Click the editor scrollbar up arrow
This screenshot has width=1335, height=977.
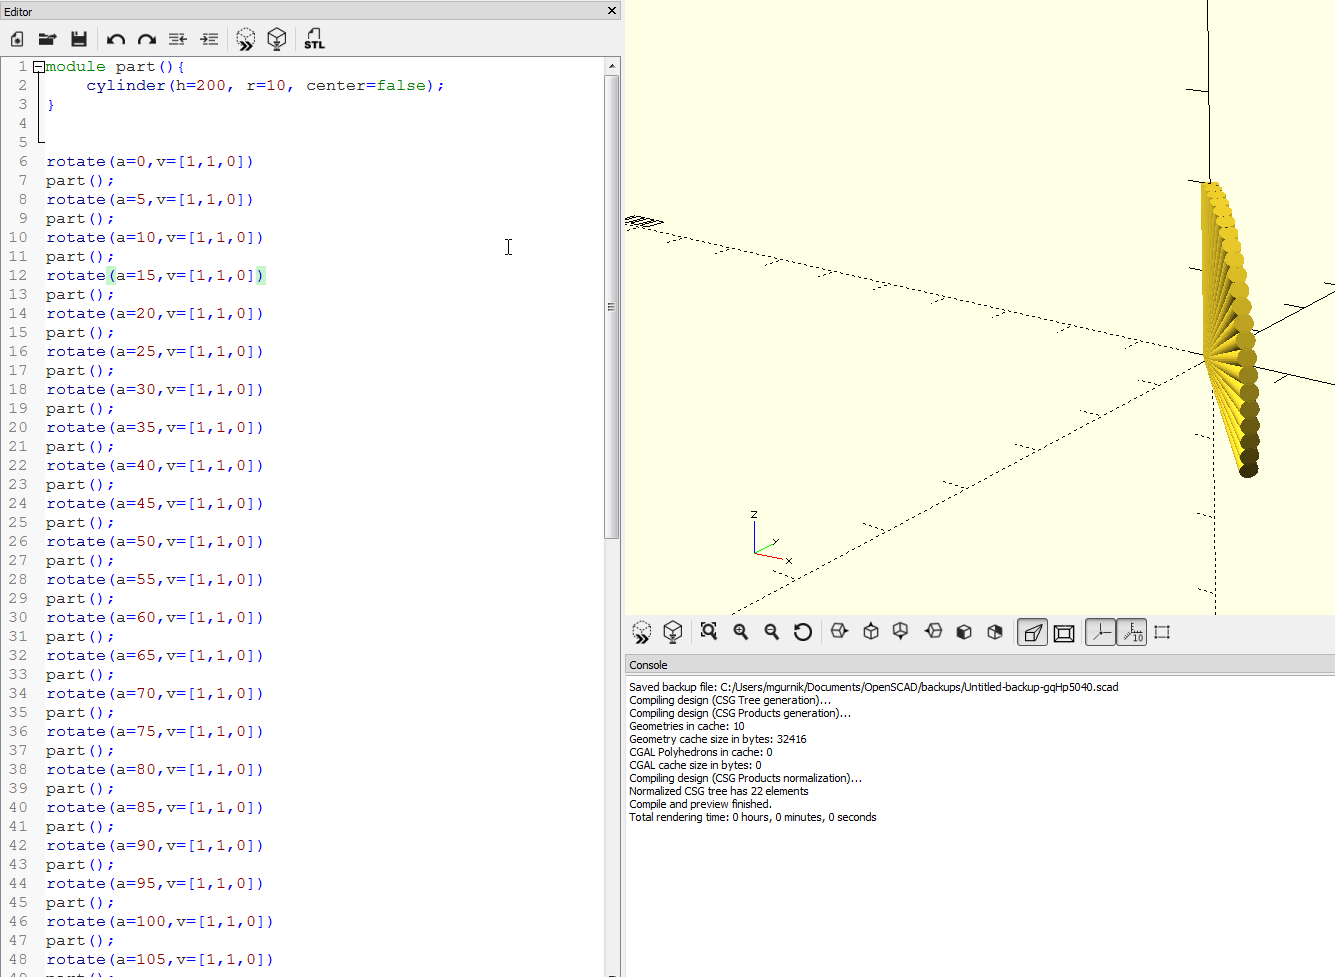point(611,66)
